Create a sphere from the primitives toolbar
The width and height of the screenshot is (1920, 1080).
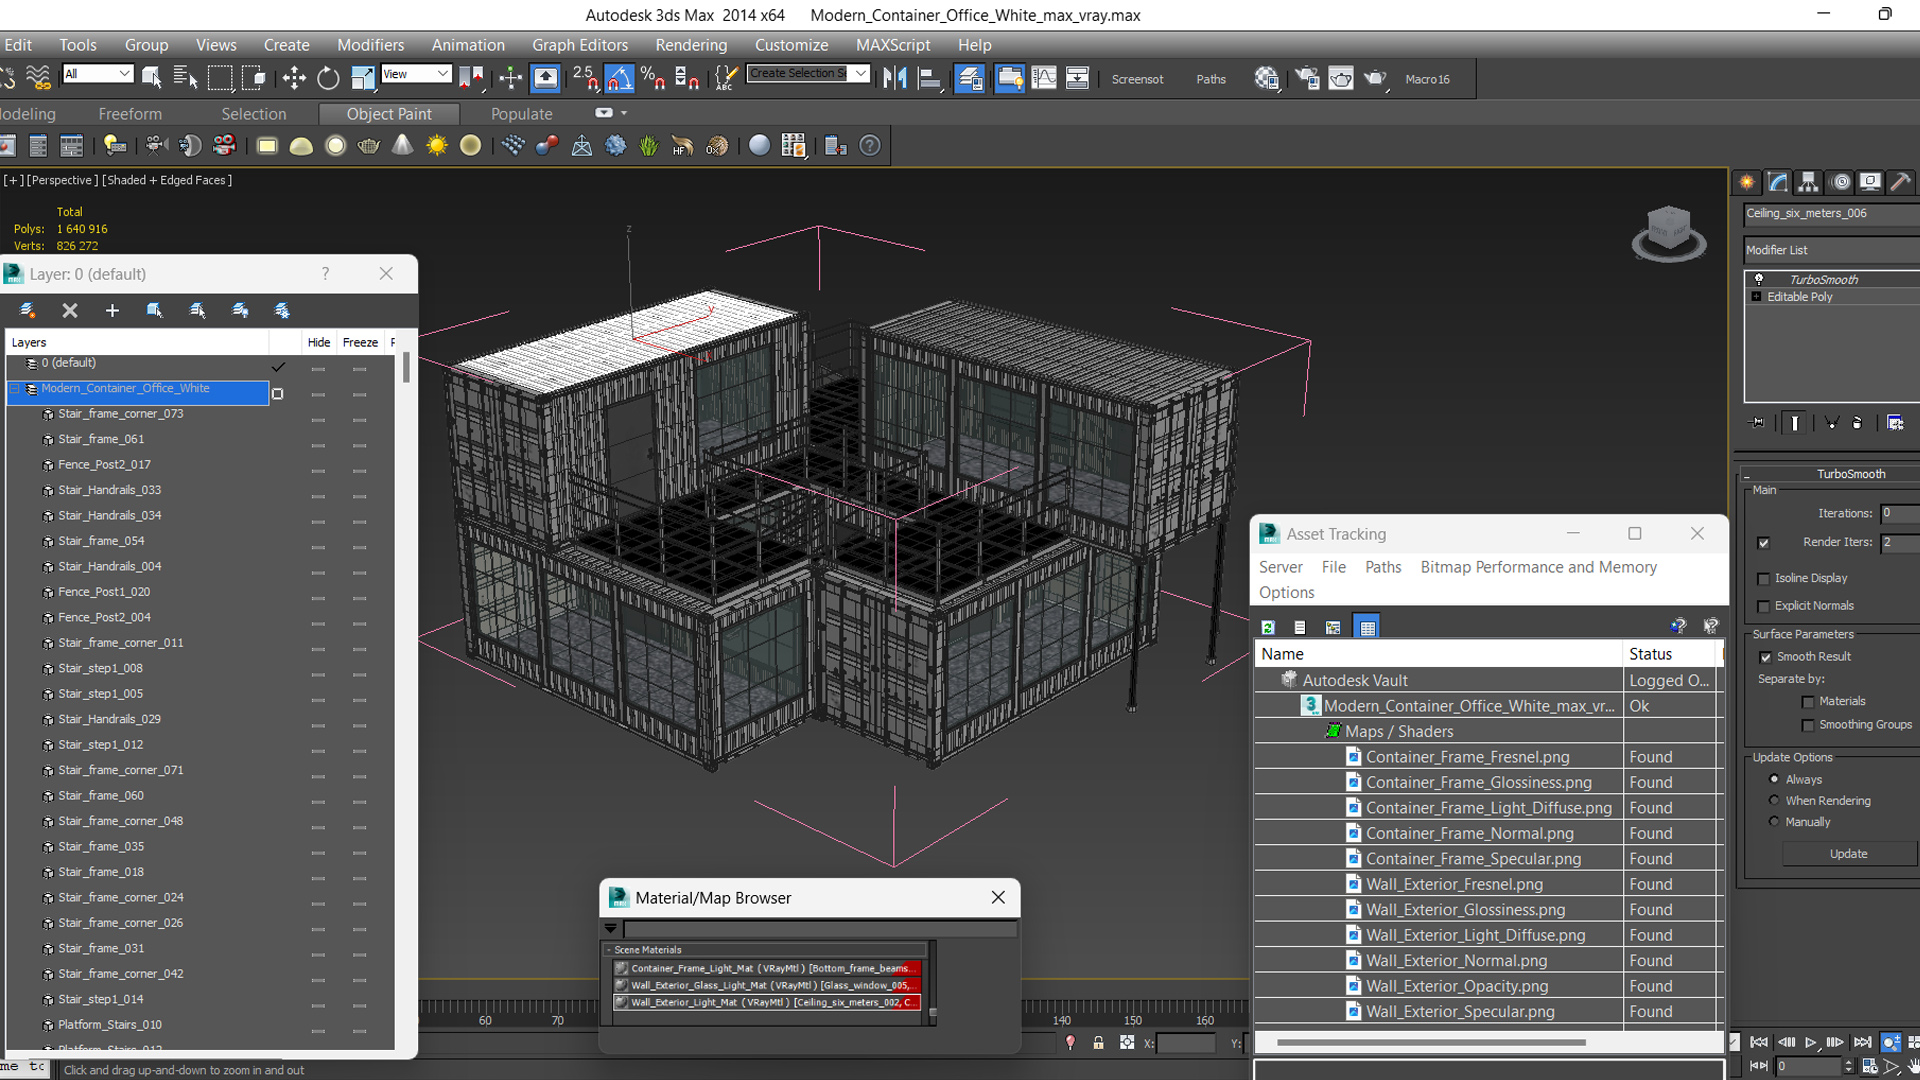click(x=335, y=146)
